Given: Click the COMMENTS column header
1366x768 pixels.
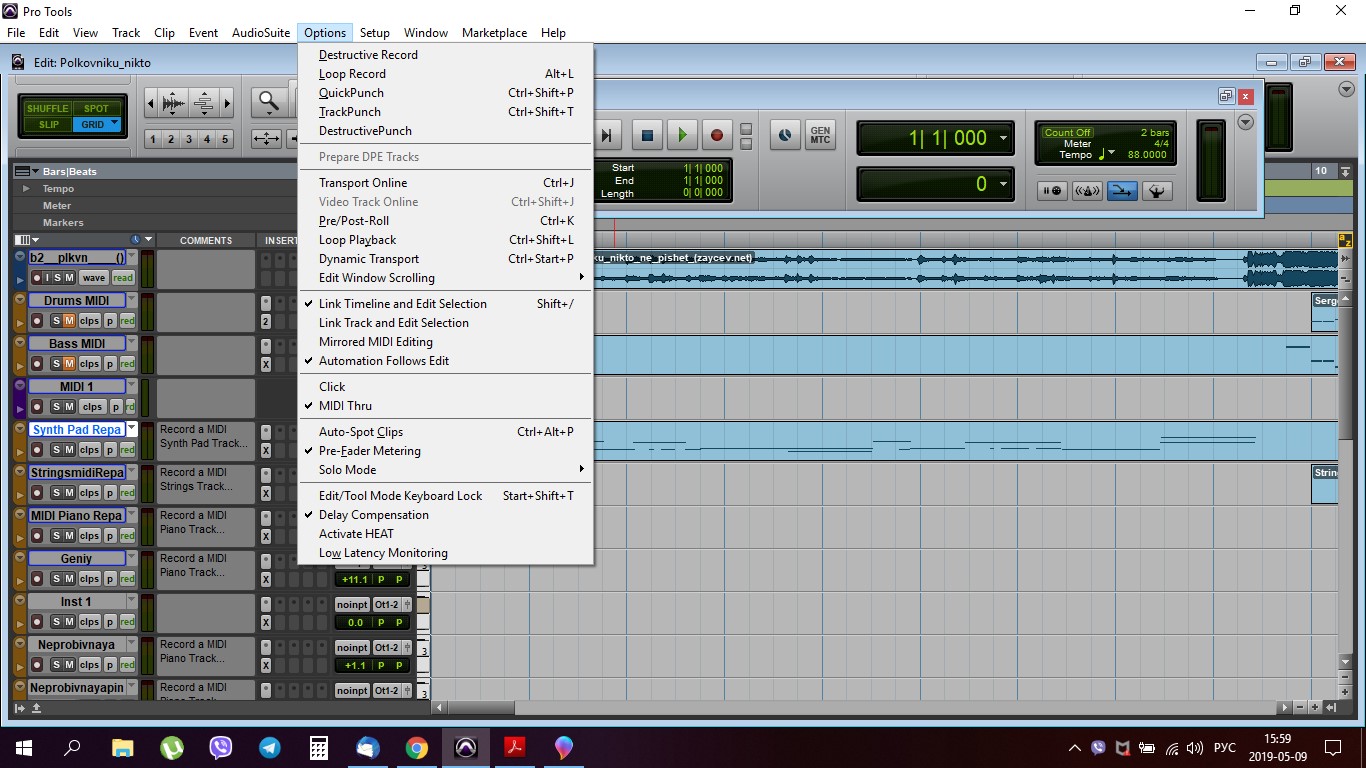Looking at the screenshot, I should point(206,241).
